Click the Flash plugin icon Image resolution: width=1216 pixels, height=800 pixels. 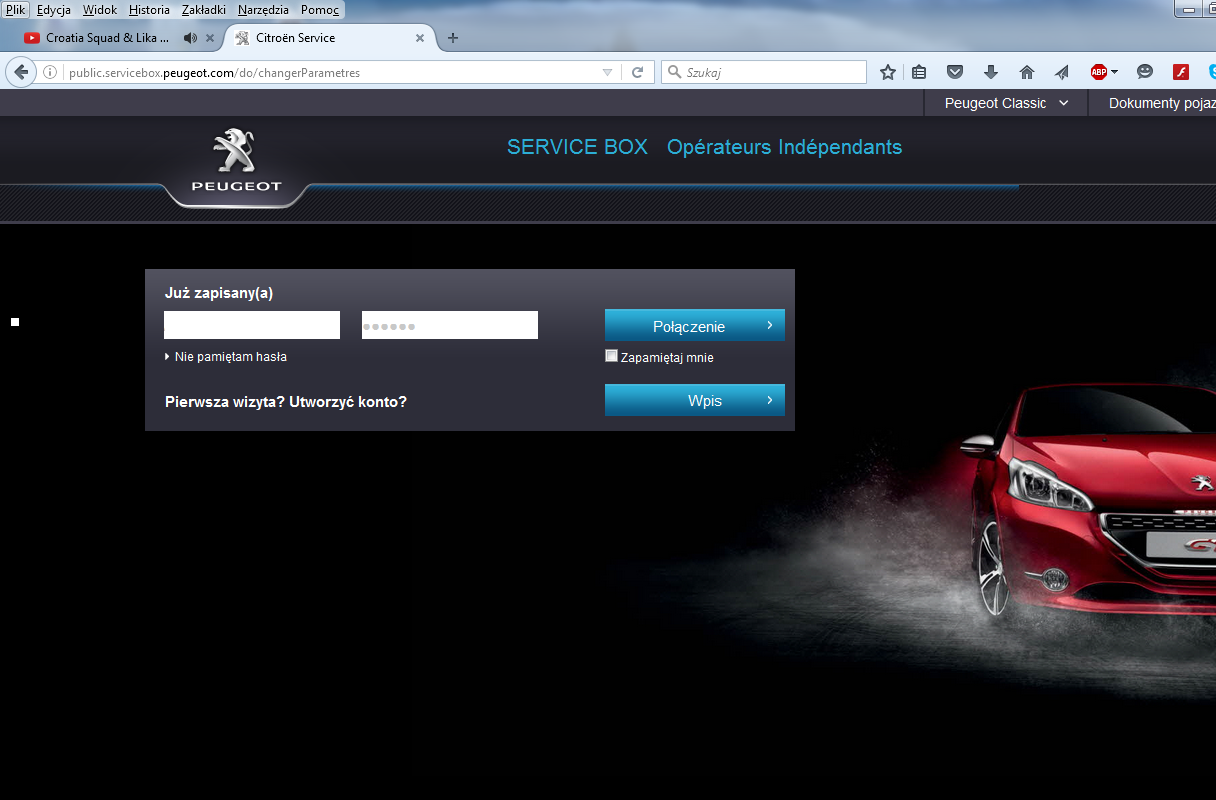click(1180, 72)
